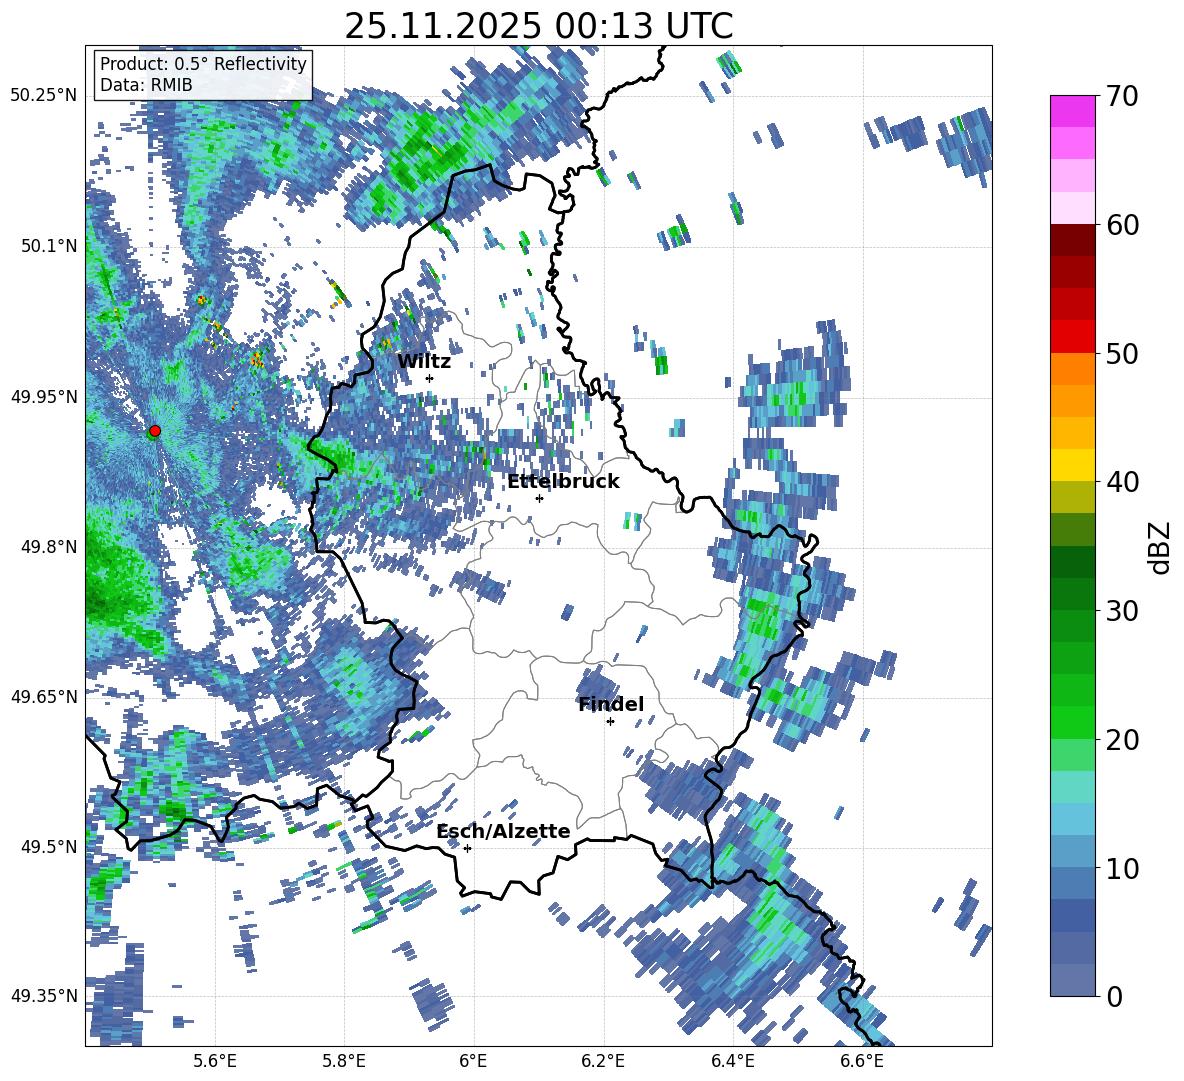The image size is (1184, 1081).
Task: Click the magenta 70 dBZ colorbar segment
Action: 1072,111
